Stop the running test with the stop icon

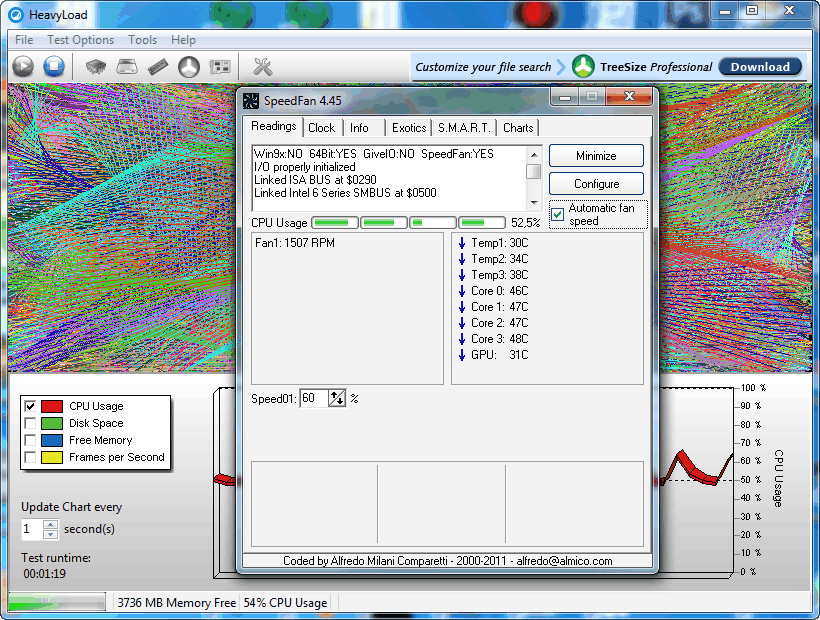point(54,67)
